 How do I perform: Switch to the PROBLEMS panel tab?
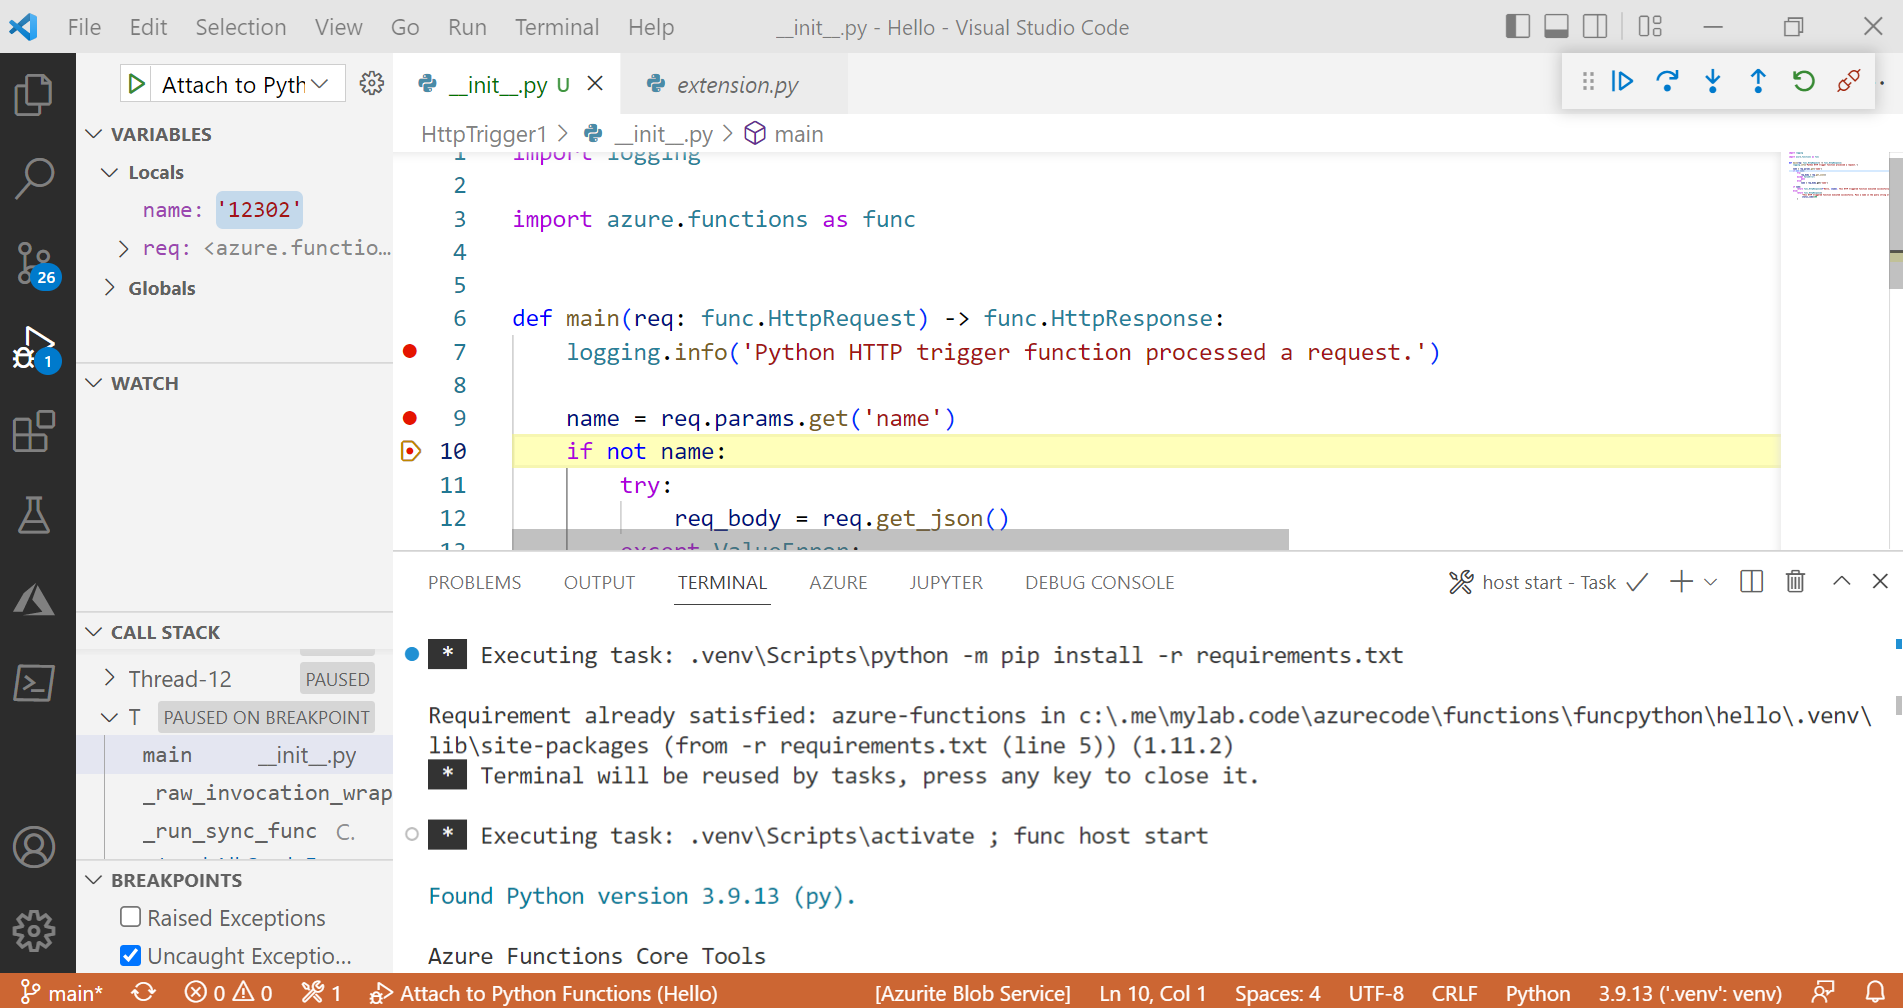(474, 582)
